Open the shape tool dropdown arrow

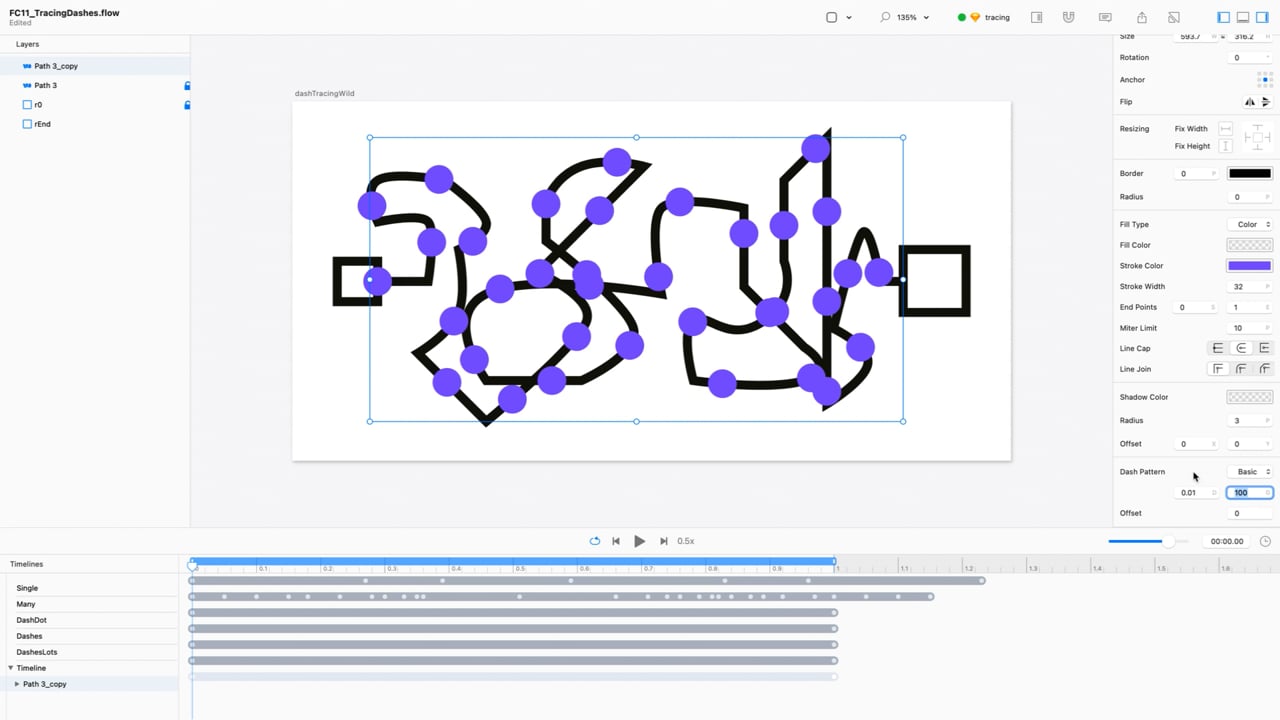tap(849, 17)
